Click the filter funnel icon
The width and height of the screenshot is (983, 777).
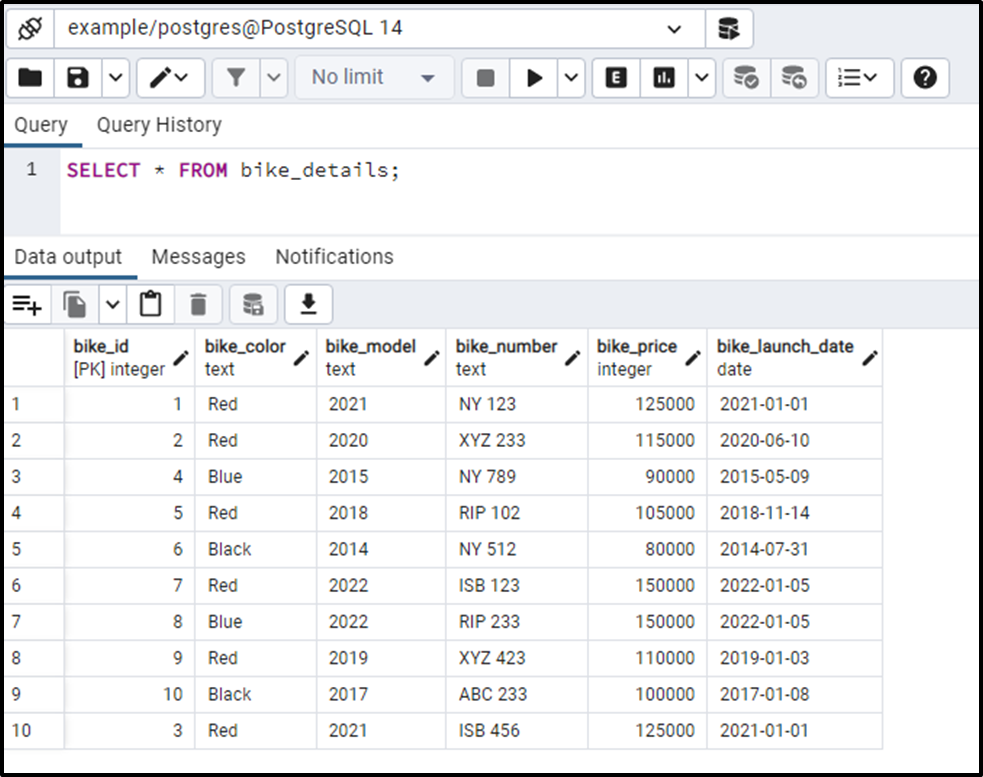tap(236, 78)
